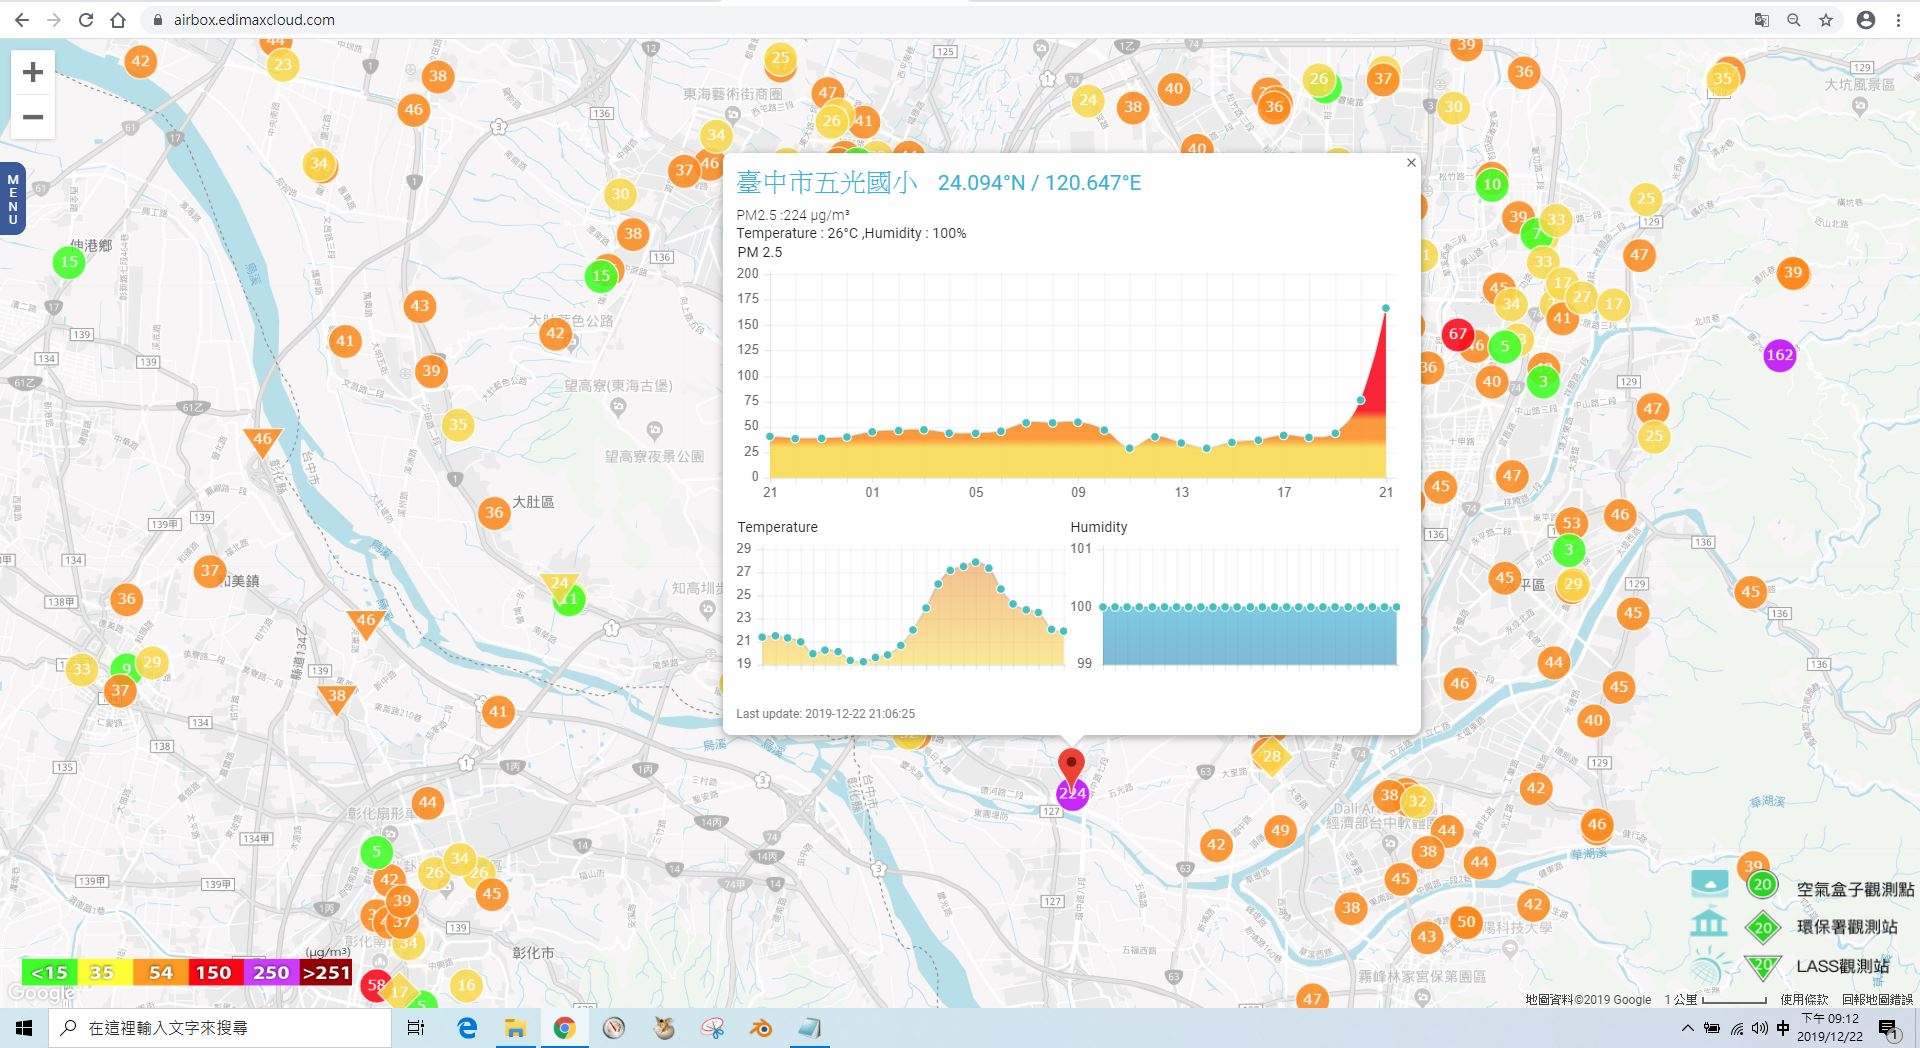The height and width of the screenshot is (1048, 1920).
Task: Select the yellow 32 station marker
Action: [1417, 801]
